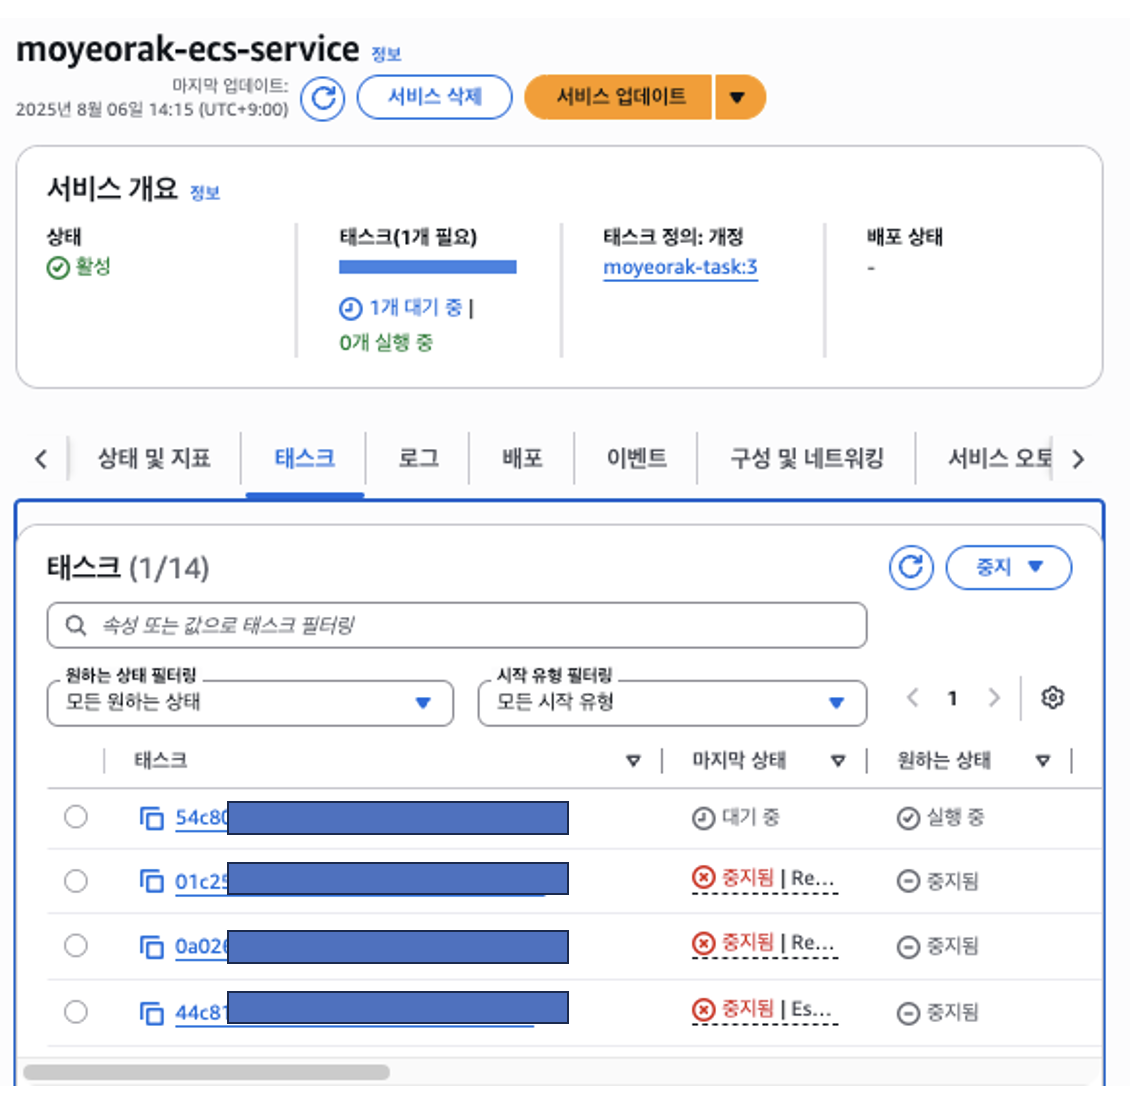Click the 활성 status check icon
Image resolution: width=1130 pixels, height=1096 pixels.
click(x=58, y=268)
